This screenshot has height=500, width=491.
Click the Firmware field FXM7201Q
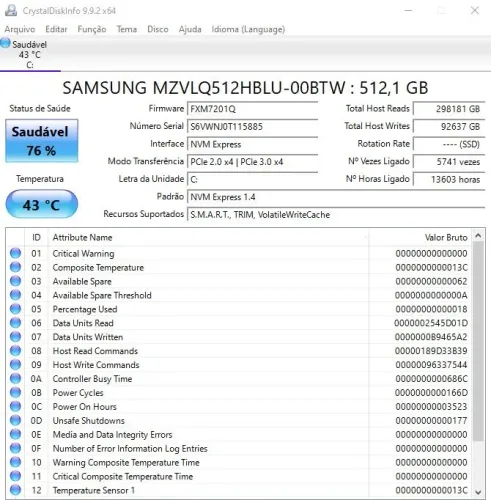(253, 109)
